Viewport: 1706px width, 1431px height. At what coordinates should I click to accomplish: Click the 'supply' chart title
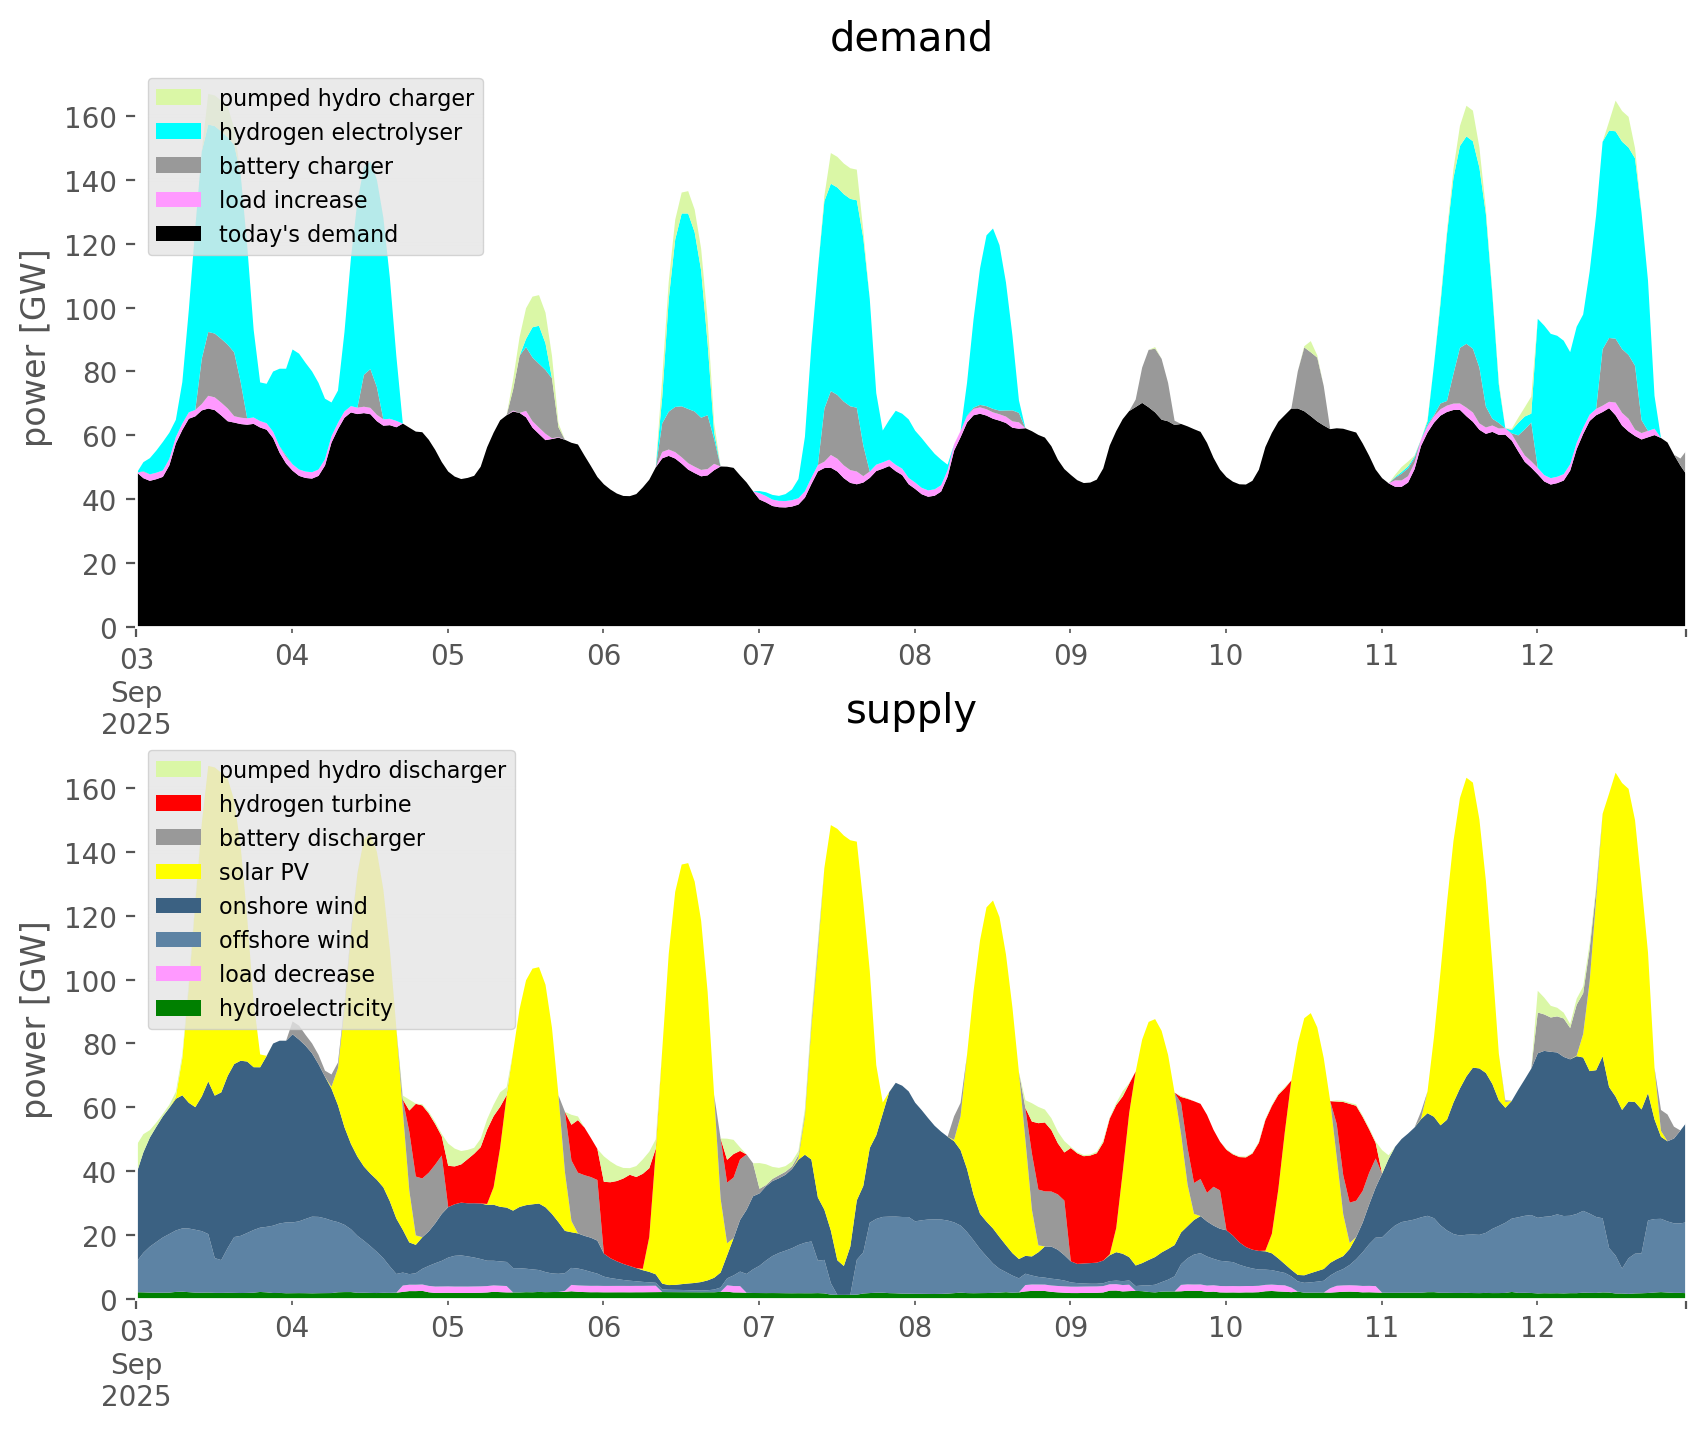click(x=910, y=710)
